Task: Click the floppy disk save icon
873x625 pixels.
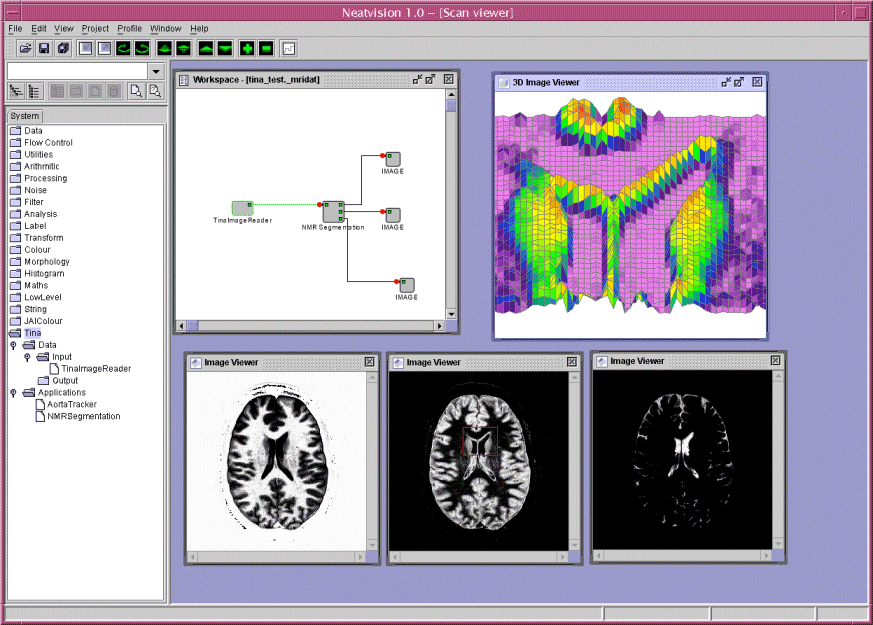Action: pos(44,48)
